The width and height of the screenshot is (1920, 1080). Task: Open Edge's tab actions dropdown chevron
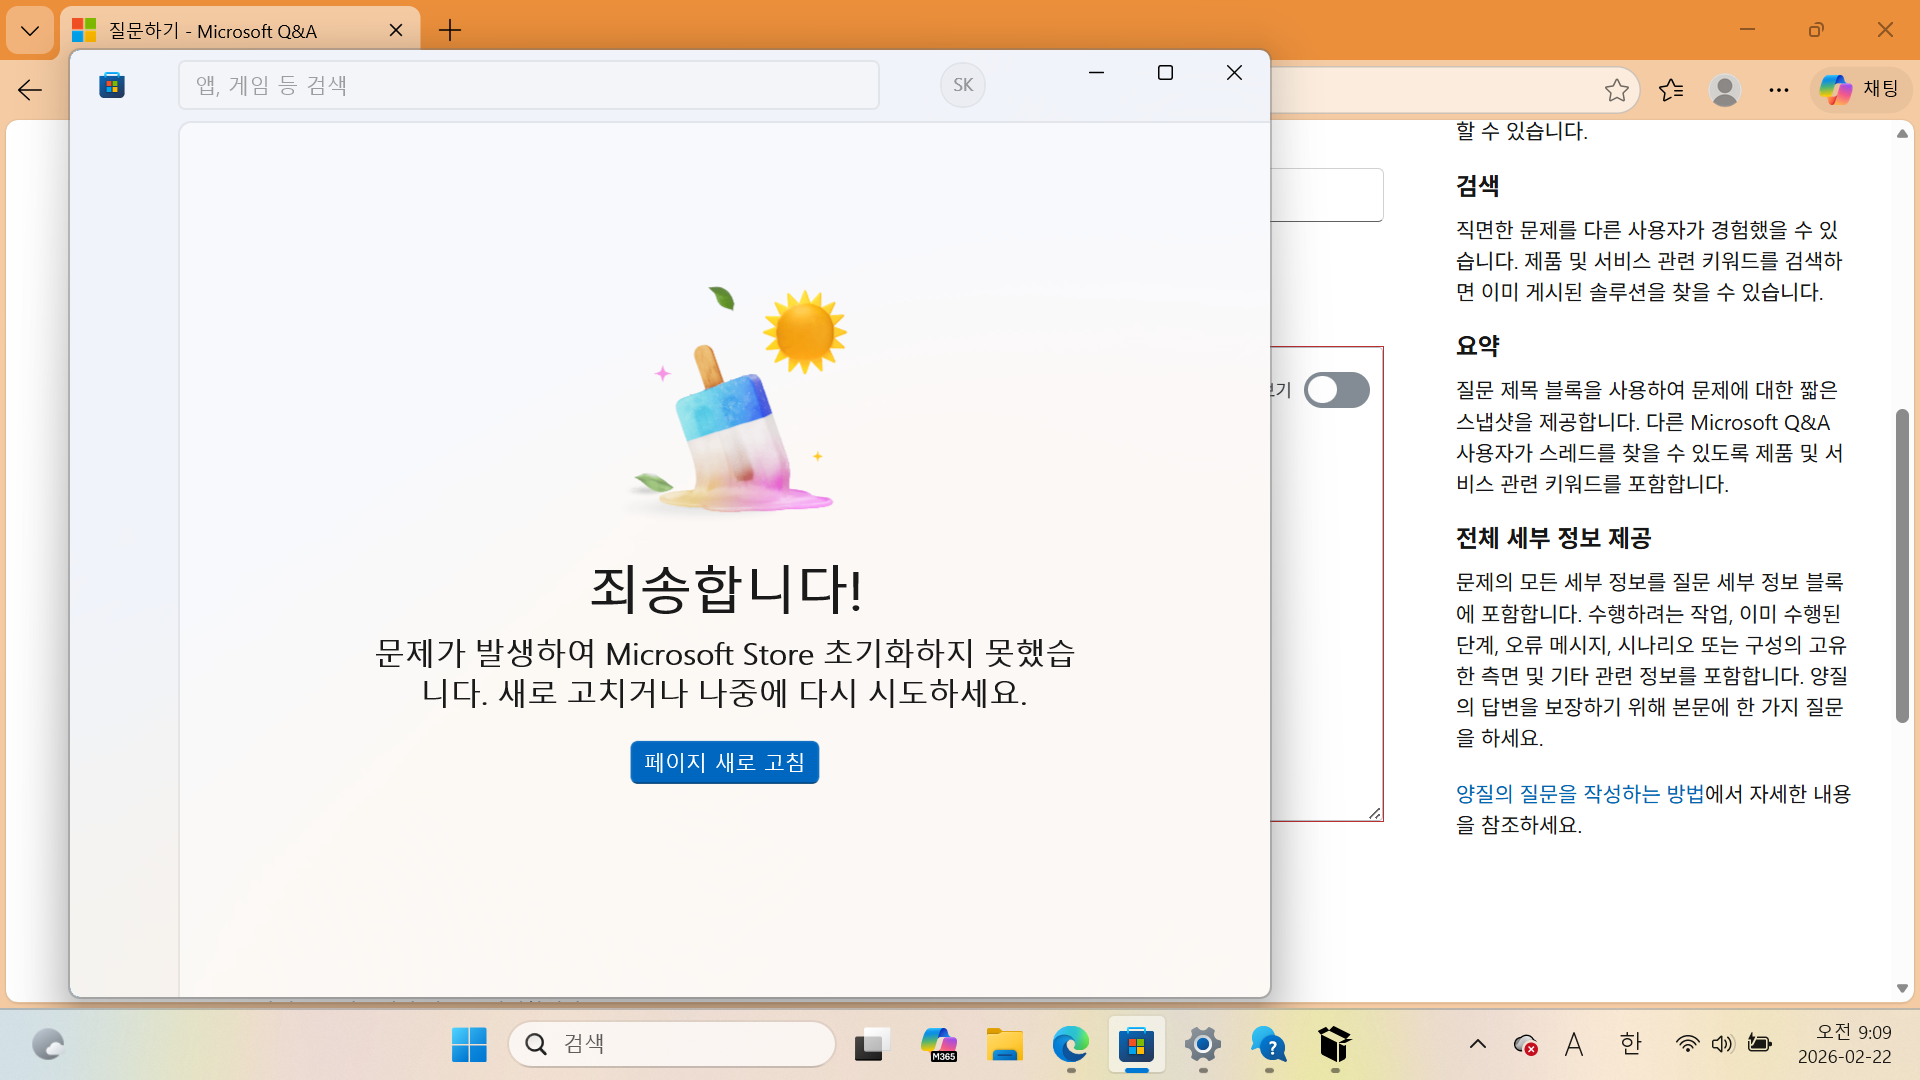[x=30, y=30]
